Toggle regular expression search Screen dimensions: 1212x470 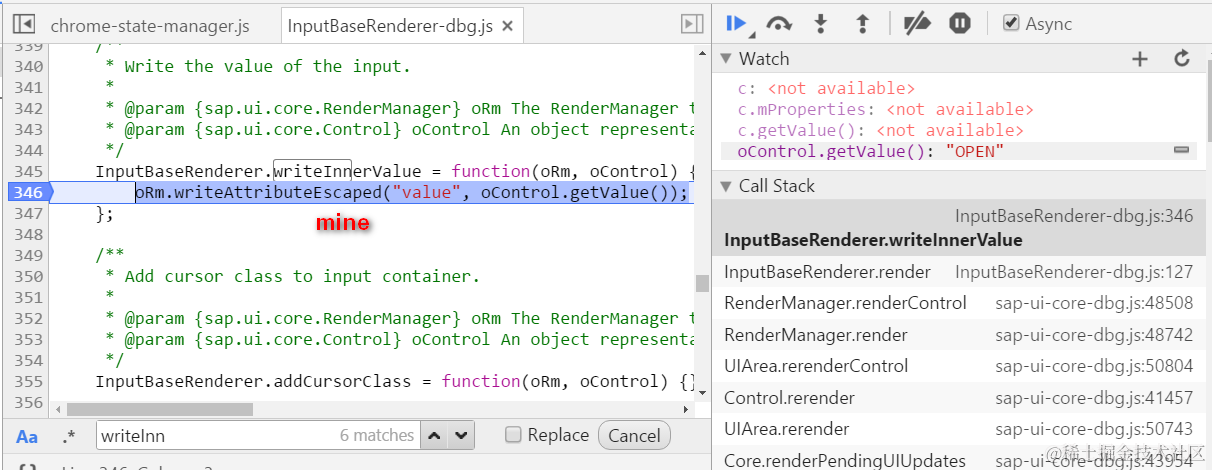click(x=68, y=436)
